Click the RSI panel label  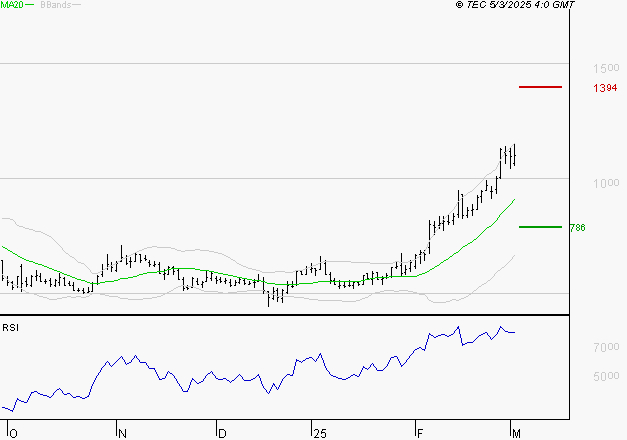(x=10, y=328)
